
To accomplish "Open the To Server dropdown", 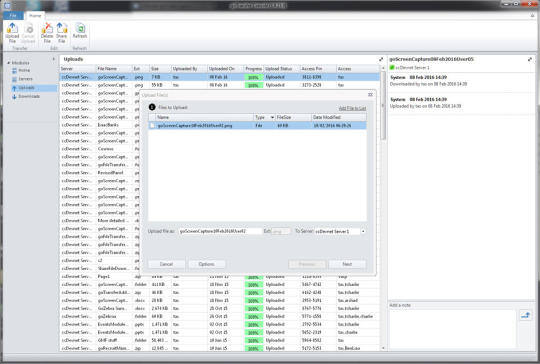I will point(363,231).
